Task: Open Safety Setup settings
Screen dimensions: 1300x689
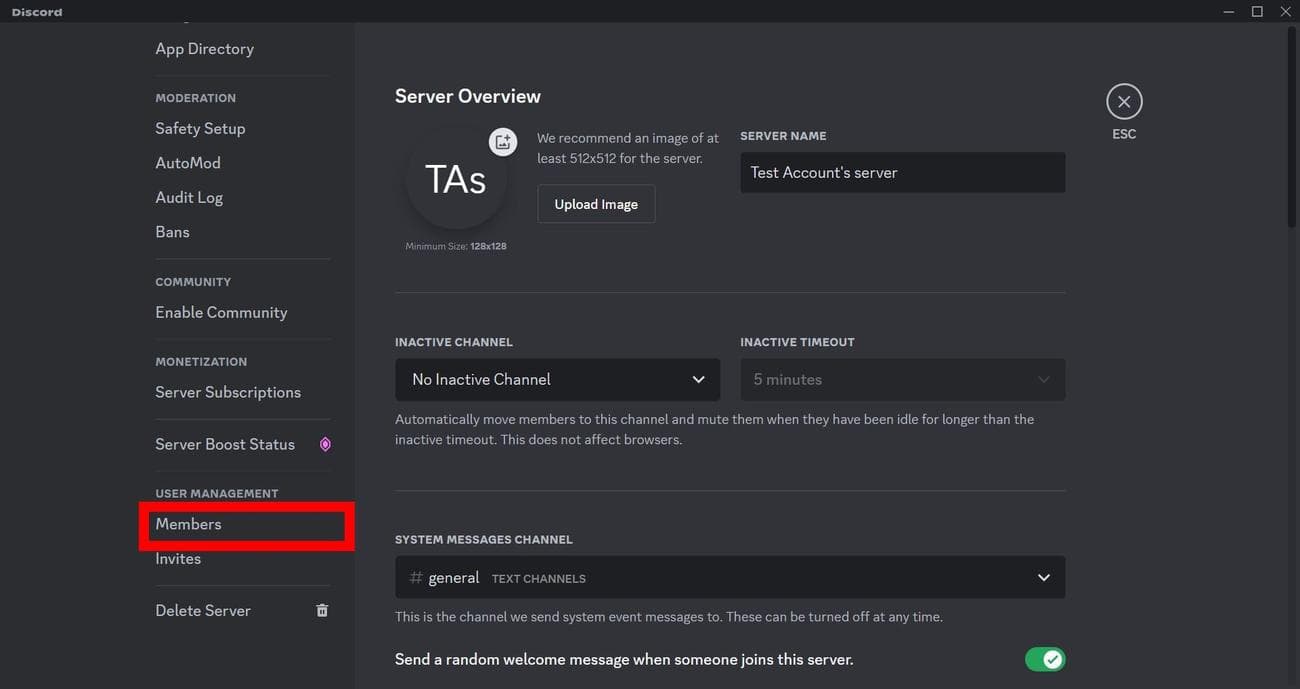Action: pyautogui.click(x=200, y=129)
